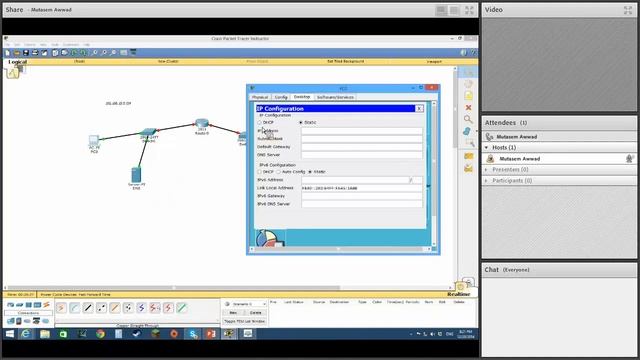Click the 2960 switch device on the canvas
The width and height of the screenshot is (640, 360).
click(x=148, y=132)
